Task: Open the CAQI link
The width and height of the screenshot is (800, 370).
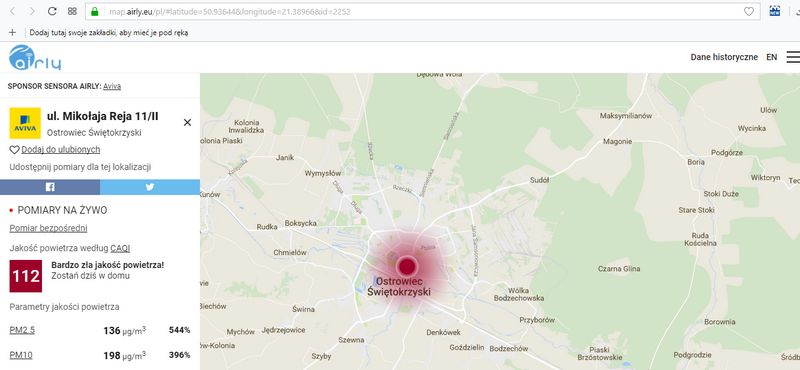Action: tap(120, 249)
